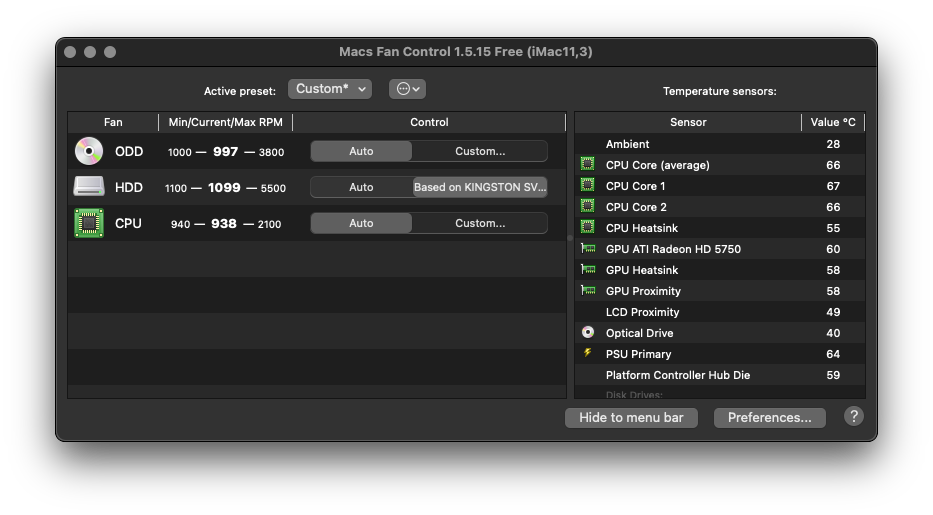Click the CPU Heatsink chip icon
The image size is (933, 515).
(587, 227)
